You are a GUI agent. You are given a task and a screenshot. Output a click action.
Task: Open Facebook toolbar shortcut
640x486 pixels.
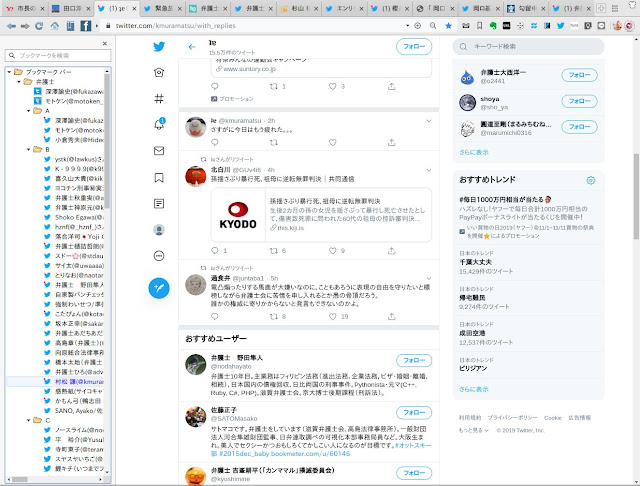pos(86,26)
